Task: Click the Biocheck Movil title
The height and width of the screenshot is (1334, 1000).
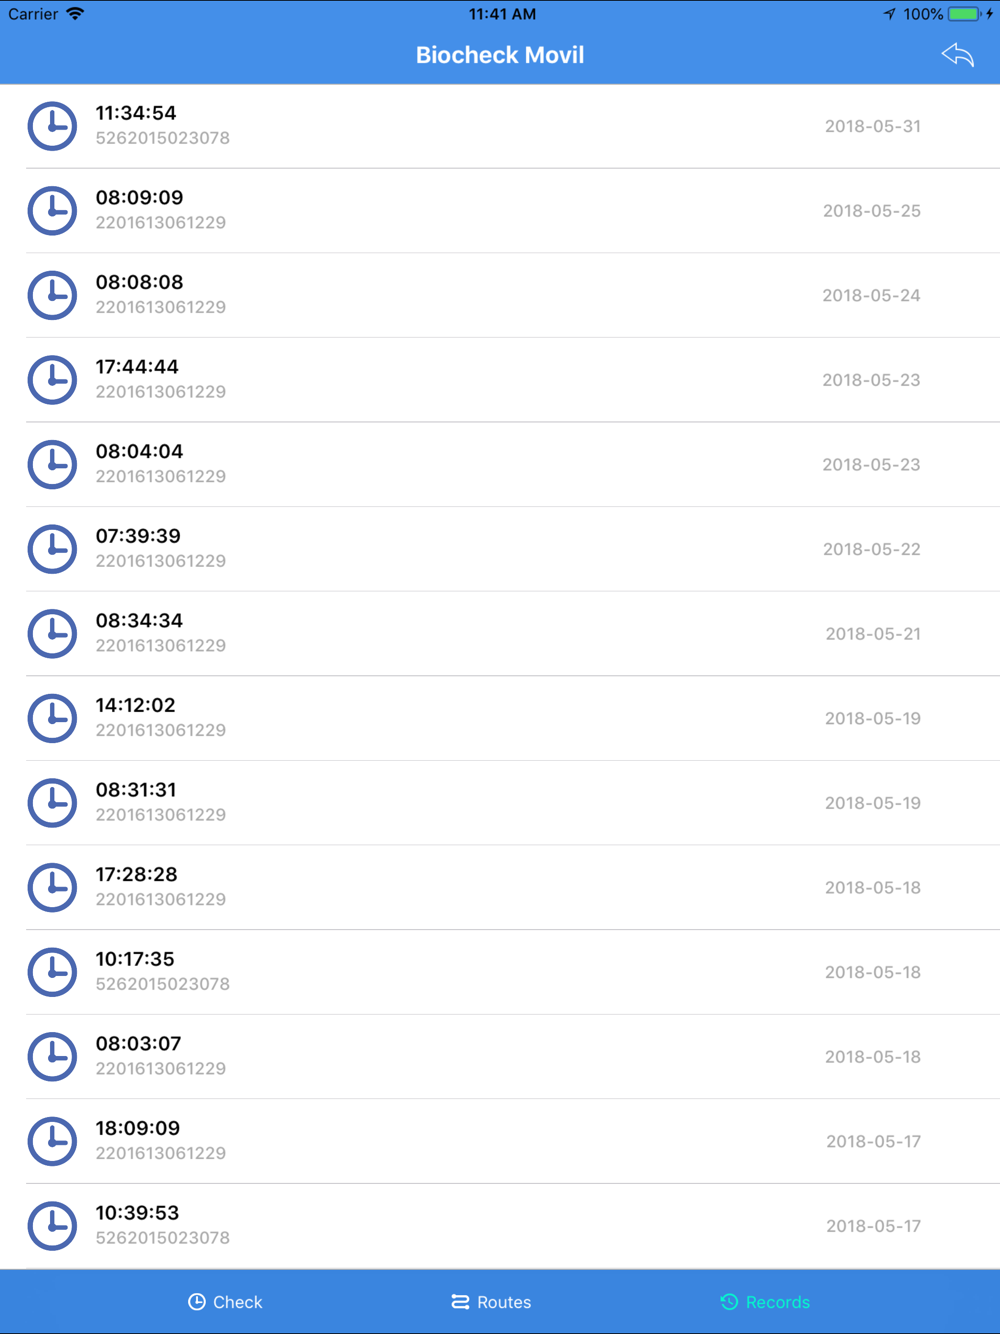Action: [x=500, y=55]
